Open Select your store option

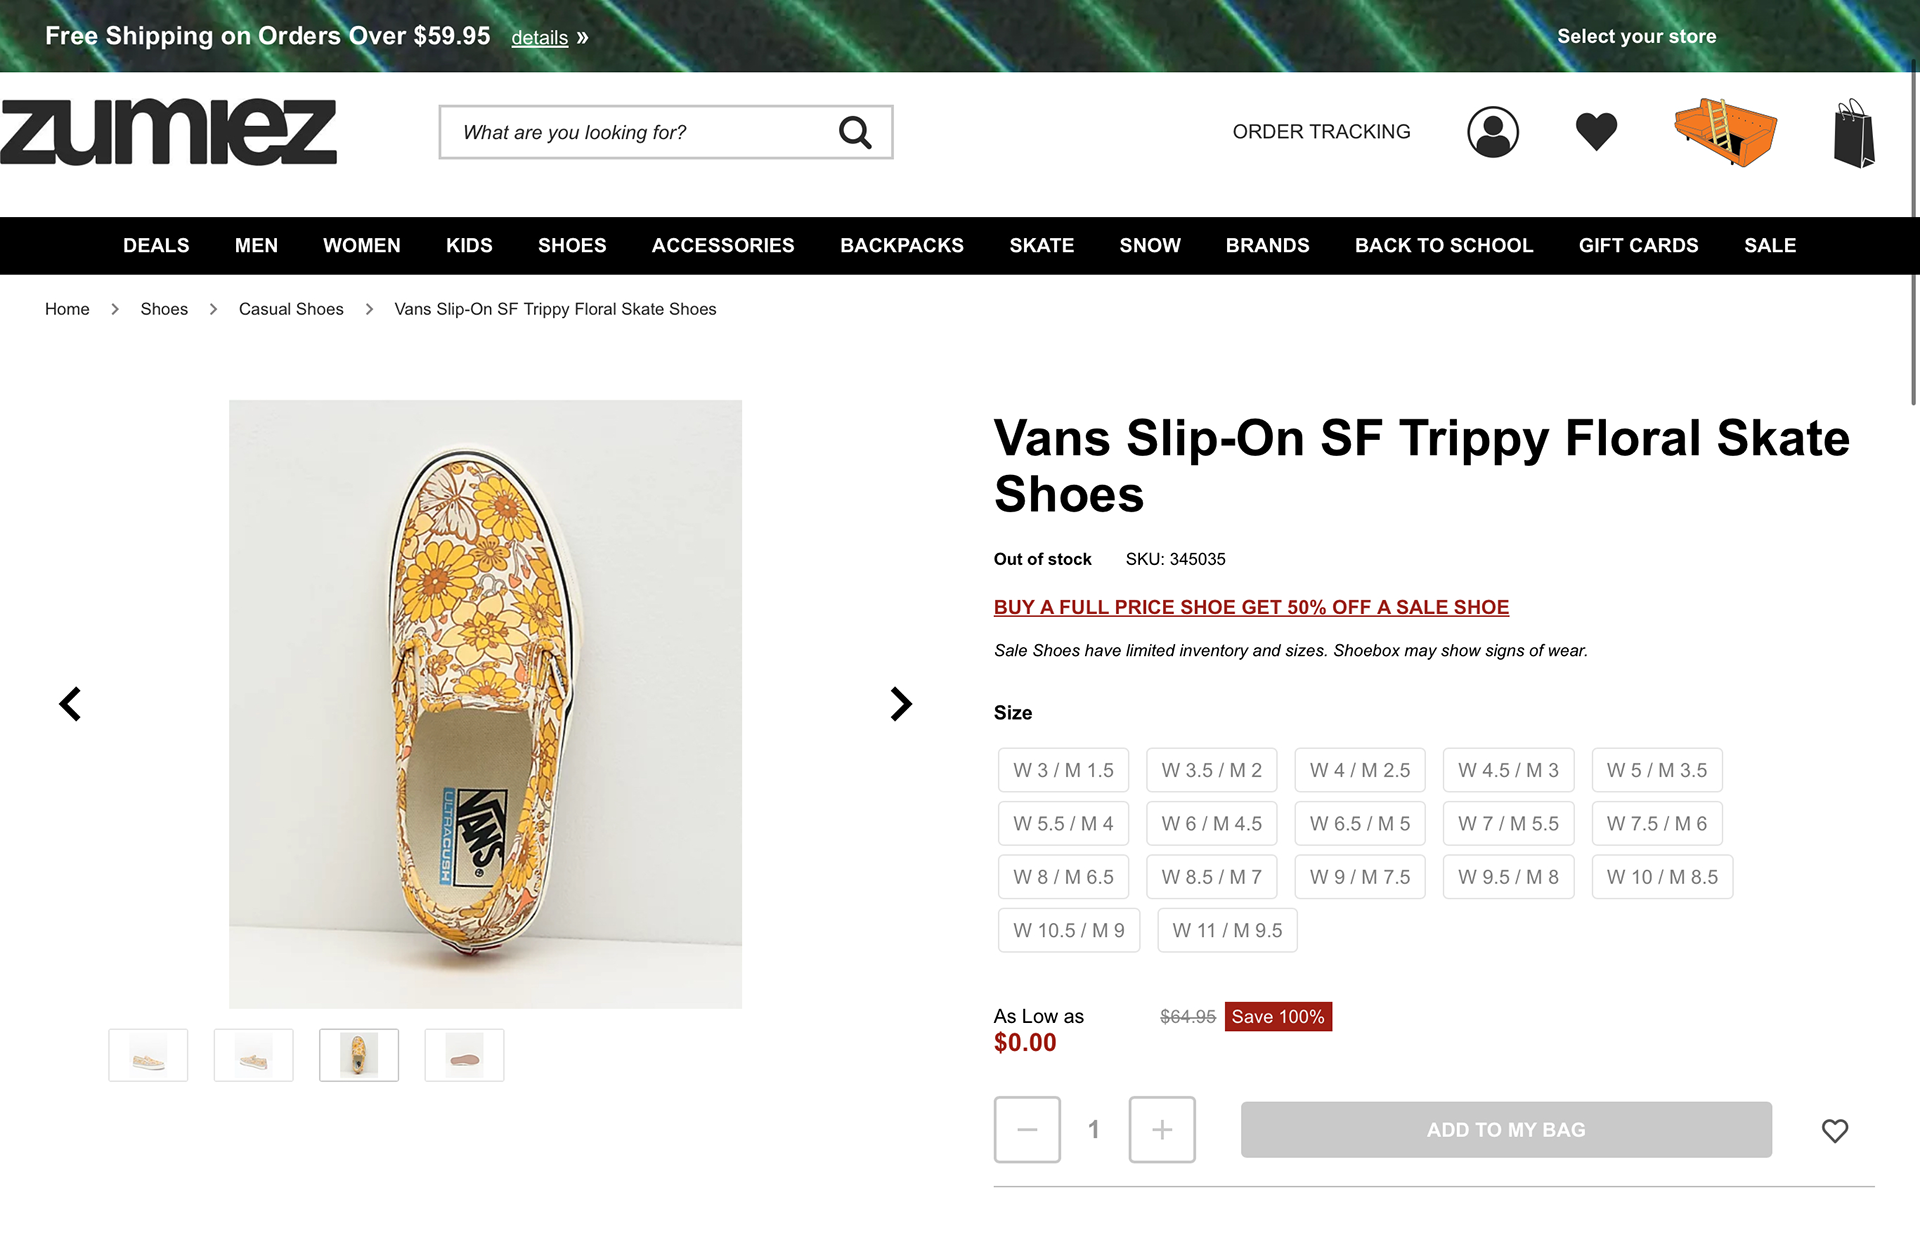(x=1636, y=36)
